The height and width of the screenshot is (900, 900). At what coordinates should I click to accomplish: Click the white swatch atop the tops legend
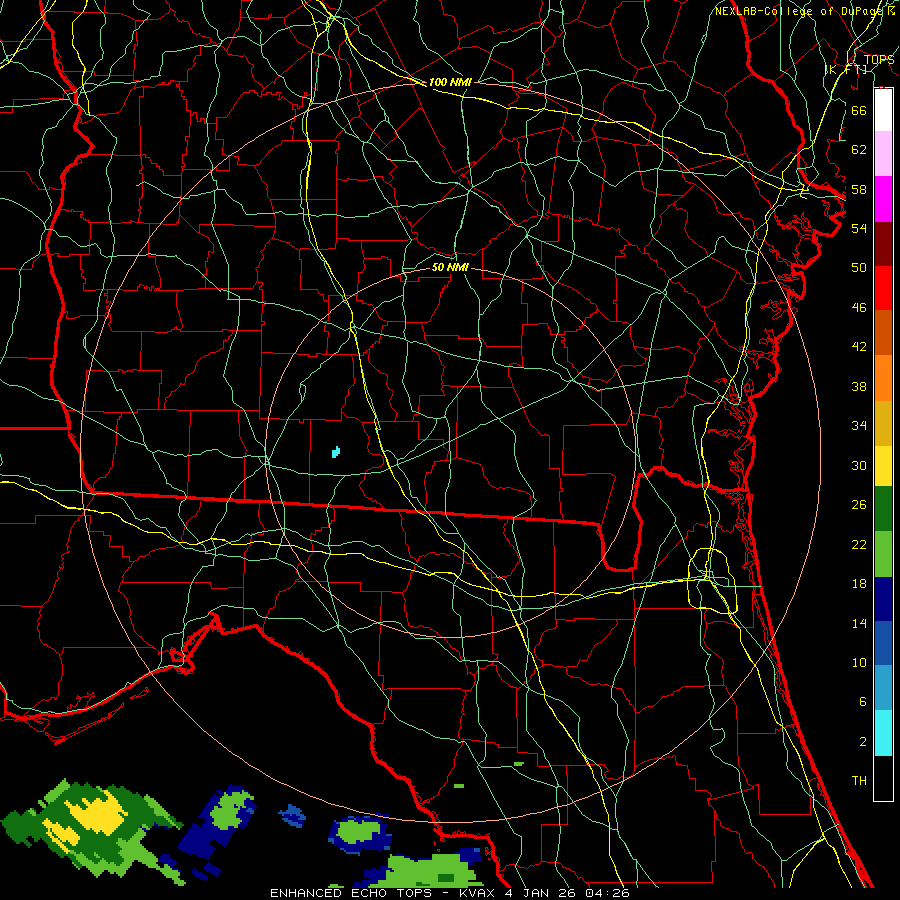pos(883,110)
